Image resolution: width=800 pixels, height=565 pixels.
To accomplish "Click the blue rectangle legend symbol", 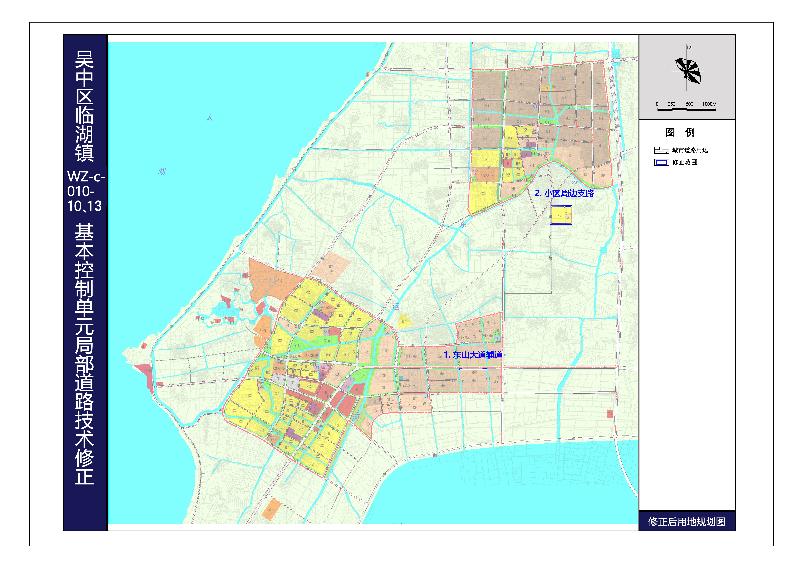I will pyautogui.click(x=659, y=160).
